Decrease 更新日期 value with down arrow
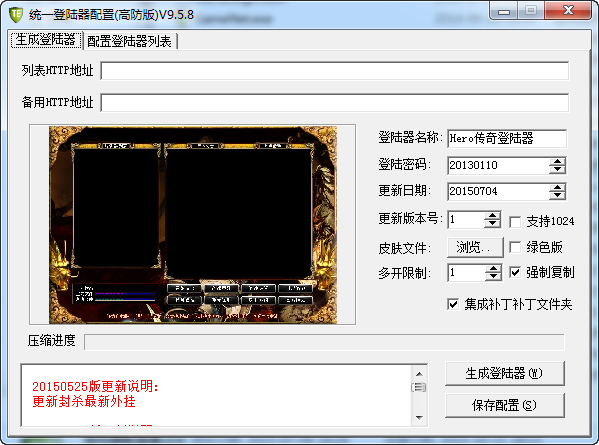The height and width of the screenshot is (445, 599). coord(557,195)
